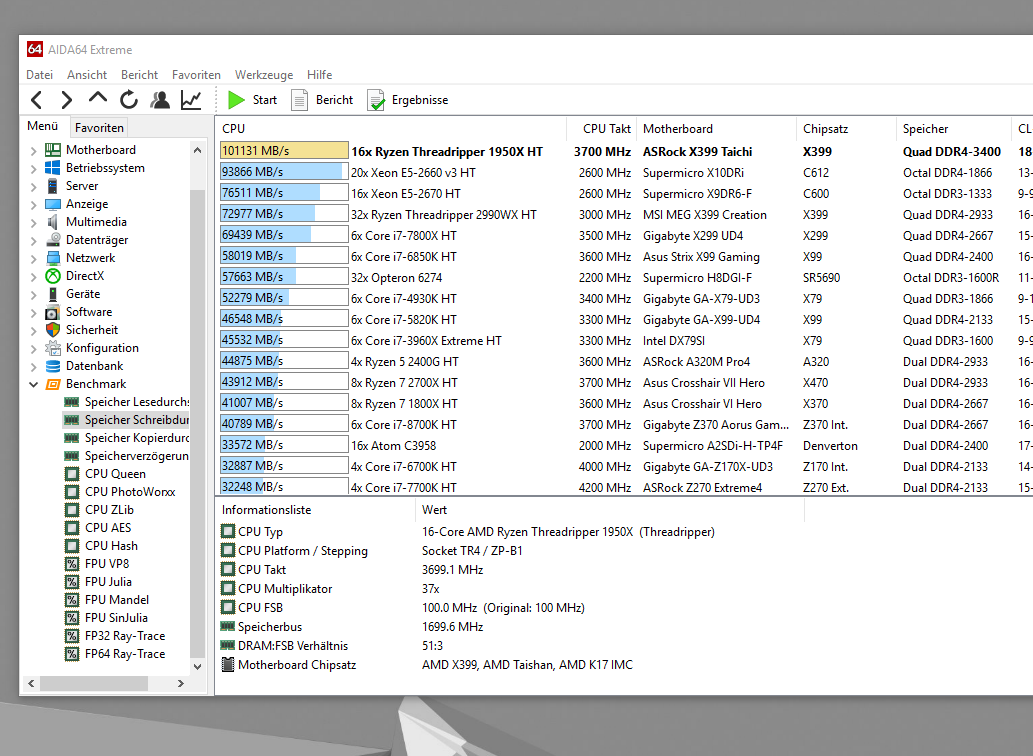Expand the Server tree node
Viewport: 1033px width, 756px height.
pyautogui.click(x=34, y=186)
